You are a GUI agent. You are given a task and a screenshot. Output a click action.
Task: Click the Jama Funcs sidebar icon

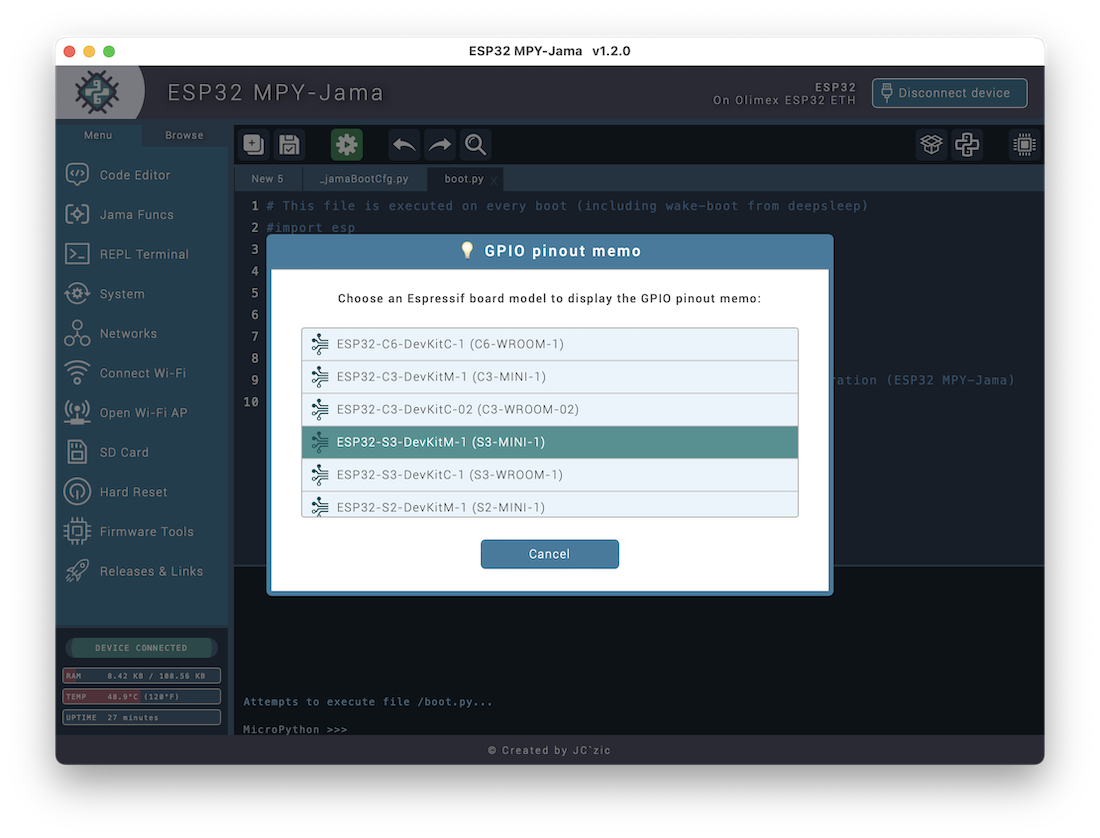point(77,214)
